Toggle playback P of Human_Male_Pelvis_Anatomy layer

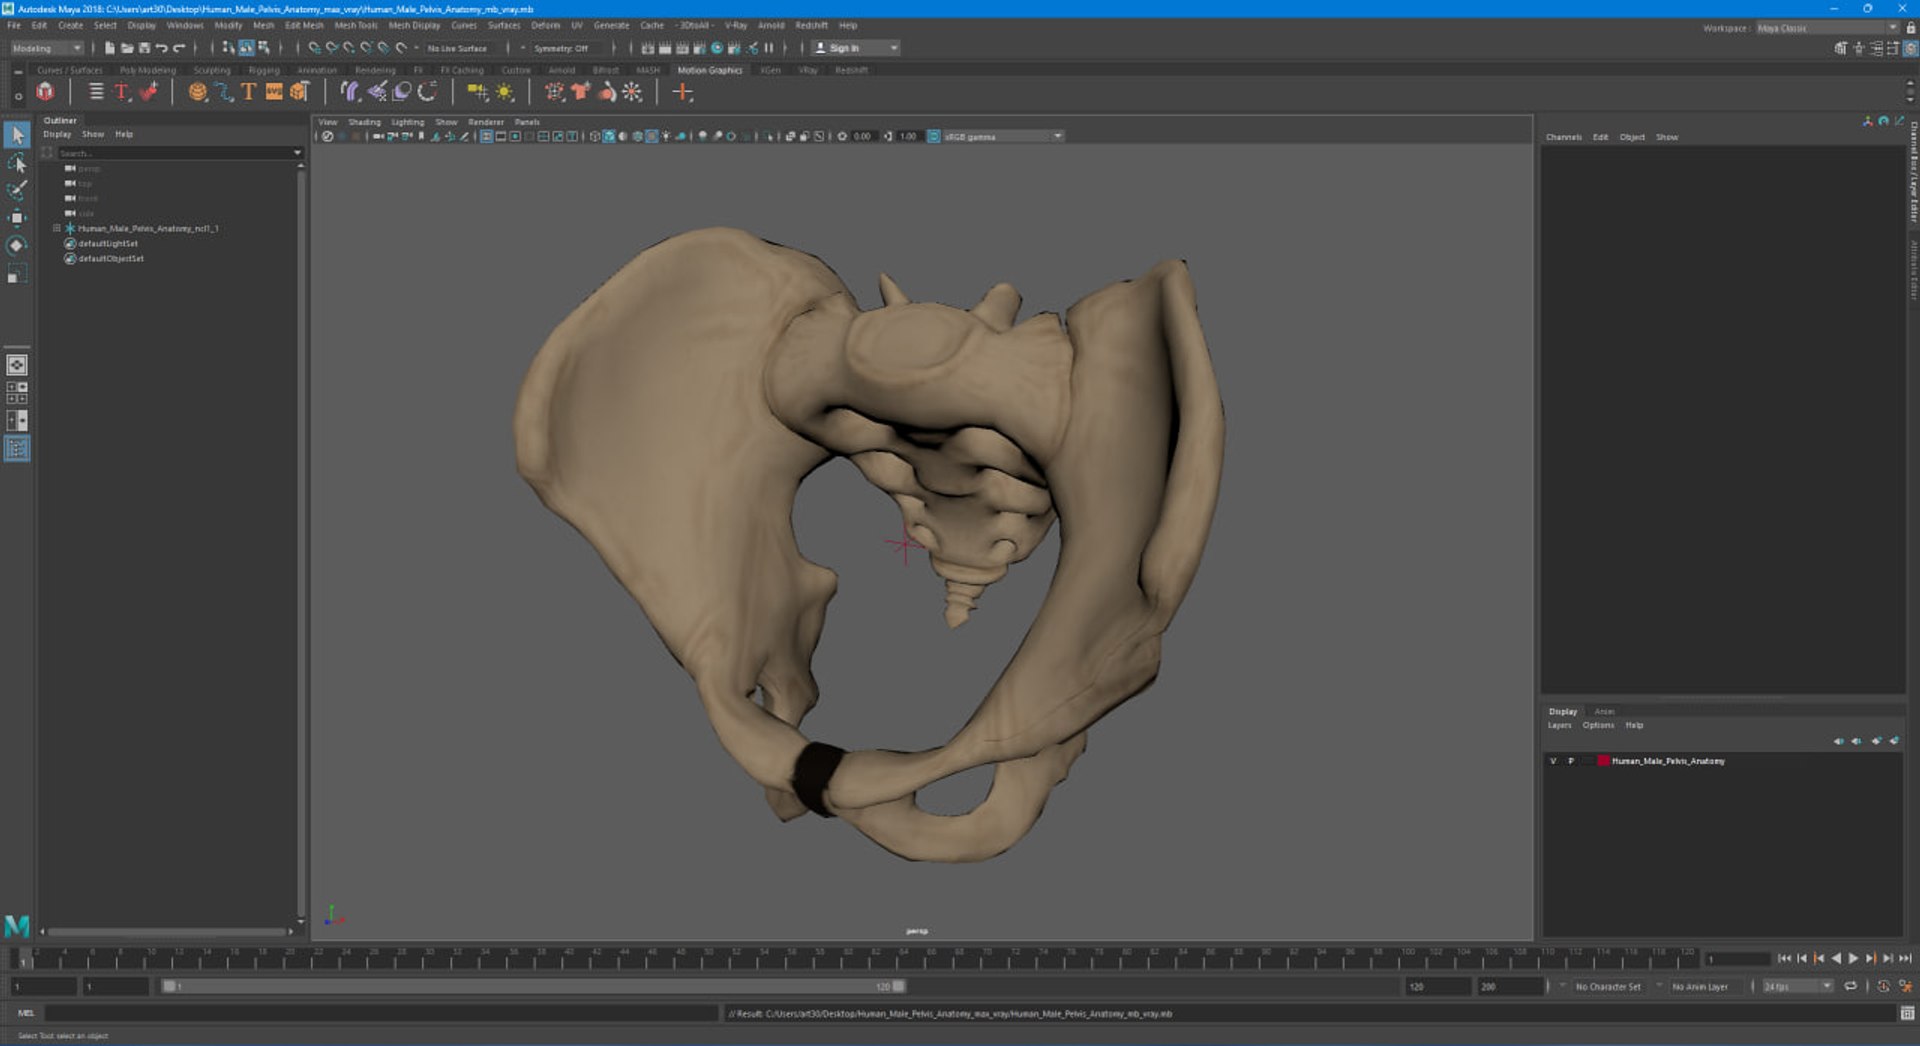[x=1570, y=761]
